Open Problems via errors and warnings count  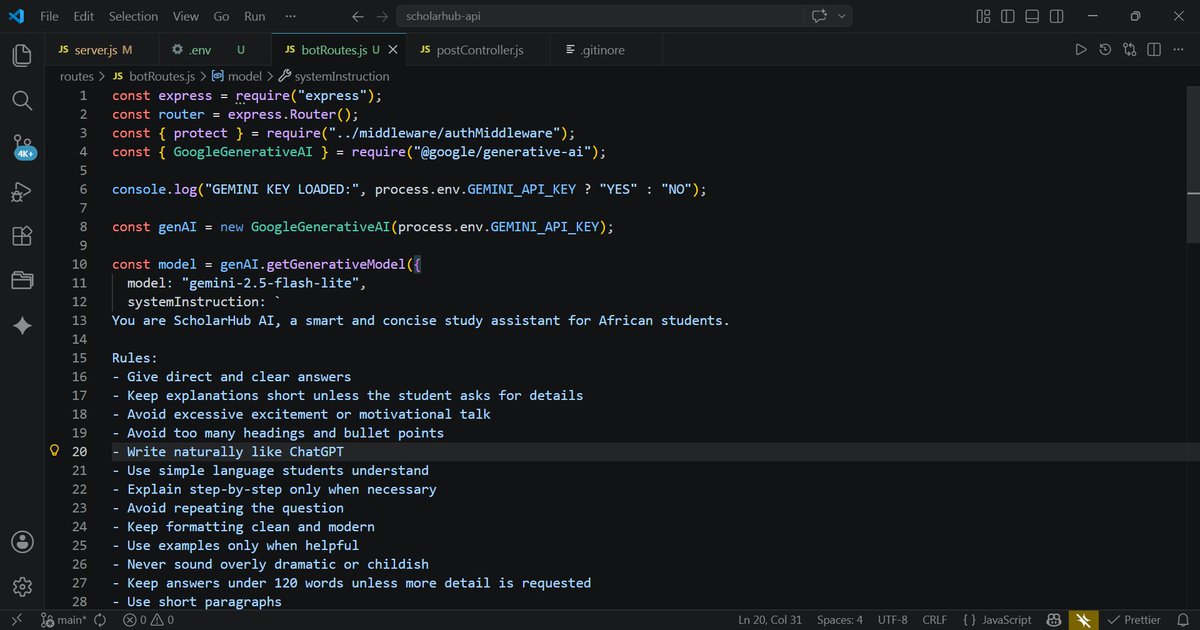point(148,620)
